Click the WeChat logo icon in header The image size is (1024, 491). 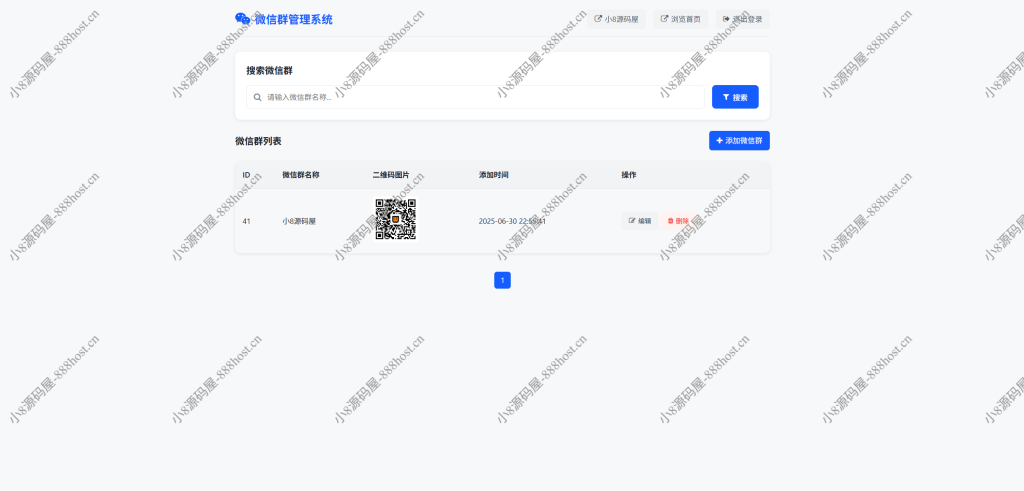click(242, 19)
